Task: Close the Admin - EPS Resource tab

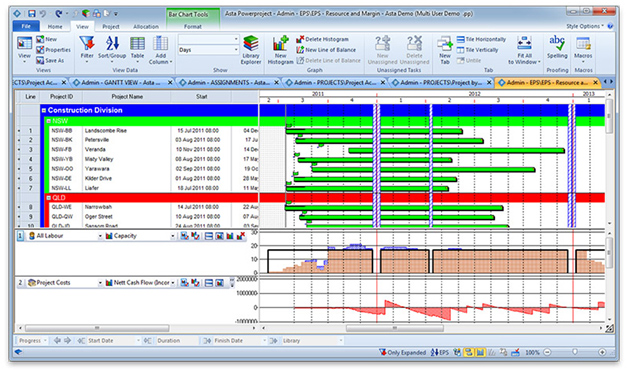Action: [x=596, y=83]
